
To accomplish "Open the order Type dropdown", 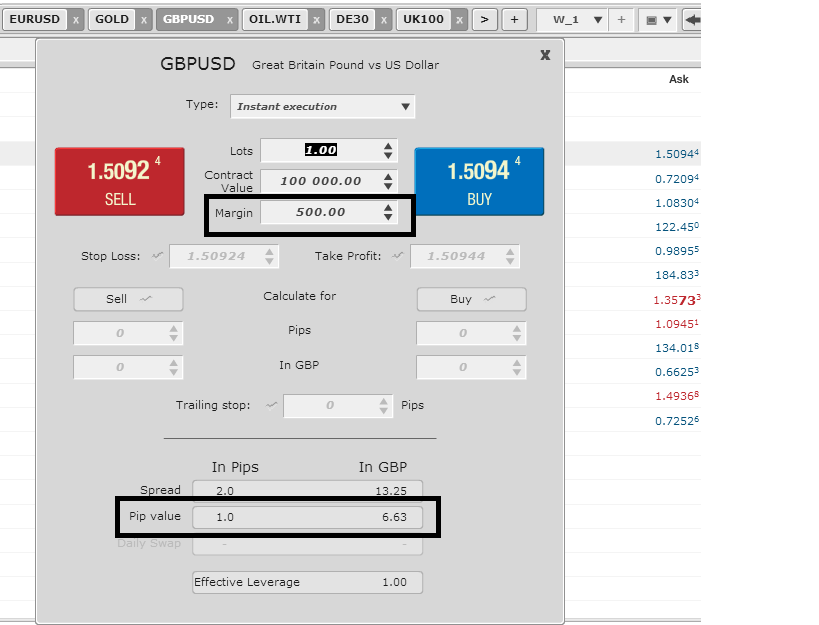I will pos(322,107).
